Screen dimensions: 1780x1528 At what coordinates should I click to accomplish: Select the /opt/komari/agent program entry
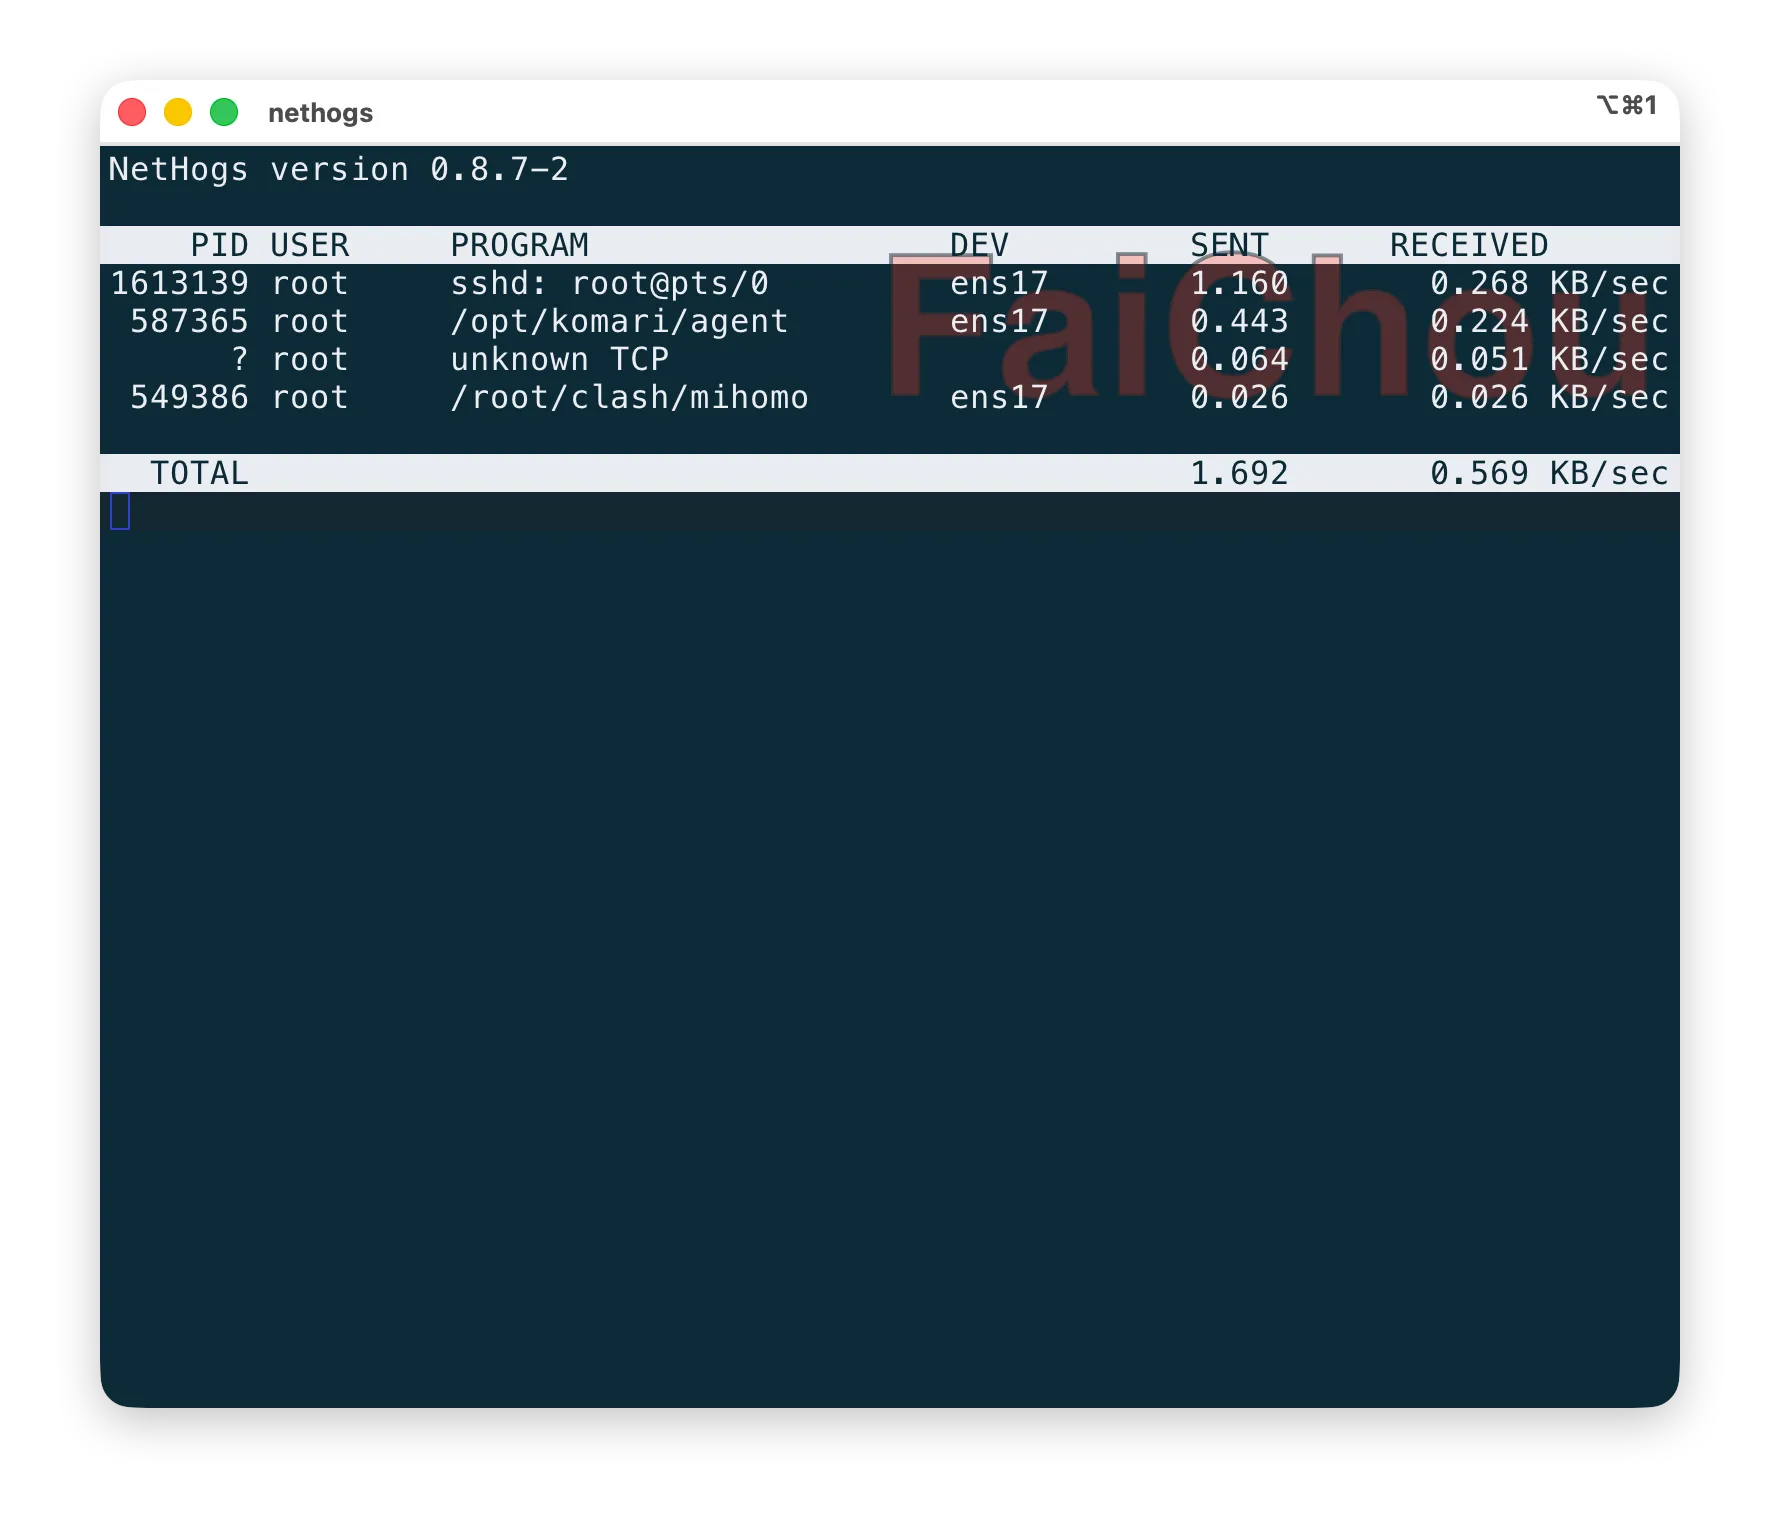pyautogui.click(x=619, y=322)
